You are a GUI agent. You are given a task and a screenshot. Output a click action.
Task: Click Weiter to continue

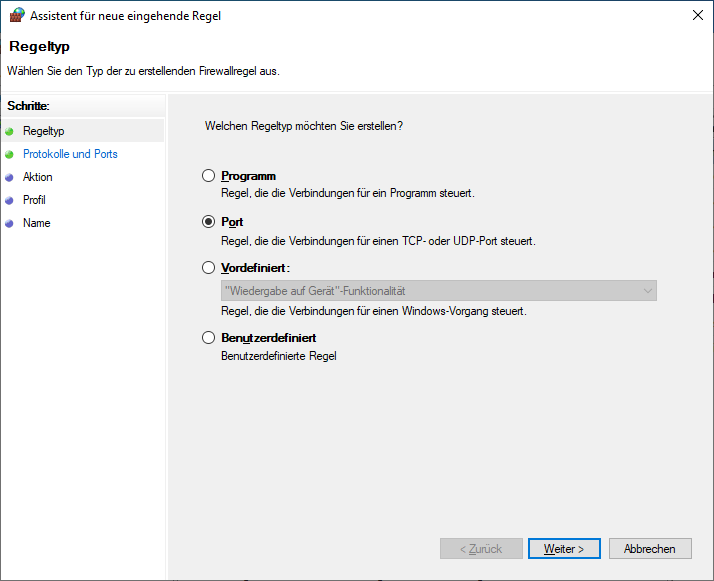tap(563, 549)
